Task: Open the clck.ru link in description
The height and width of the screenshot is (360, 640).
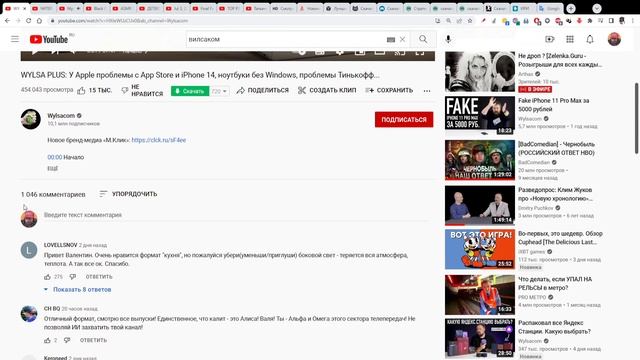Action: click(x=158, y=140)
